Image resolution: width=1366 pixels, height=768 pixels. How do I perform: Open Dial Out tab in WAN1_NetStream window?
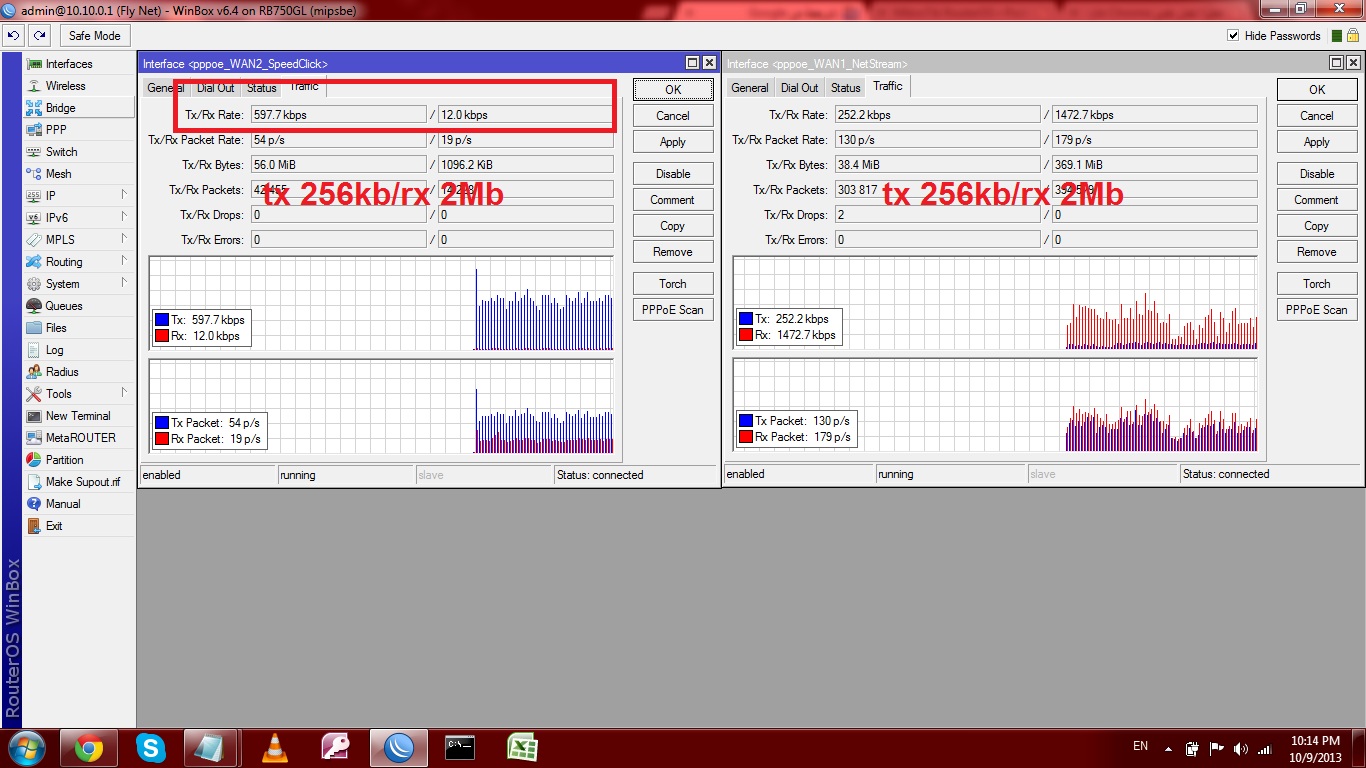click(x=800, y=88)
